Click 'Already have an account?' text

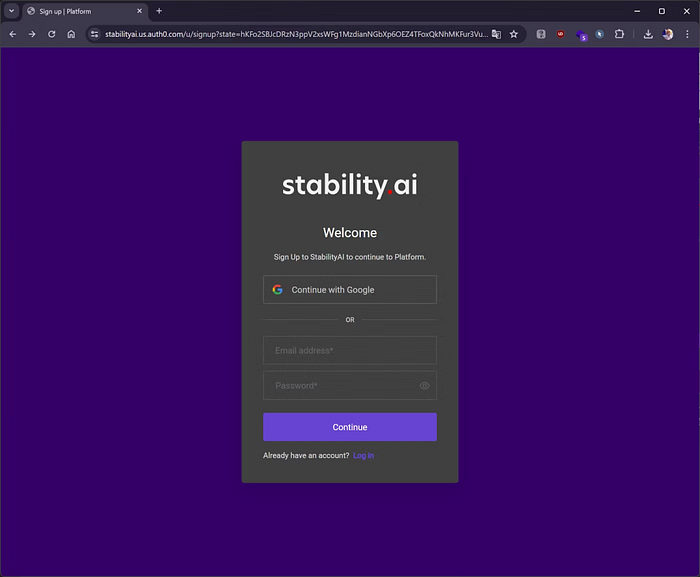[x=306, y=456]
